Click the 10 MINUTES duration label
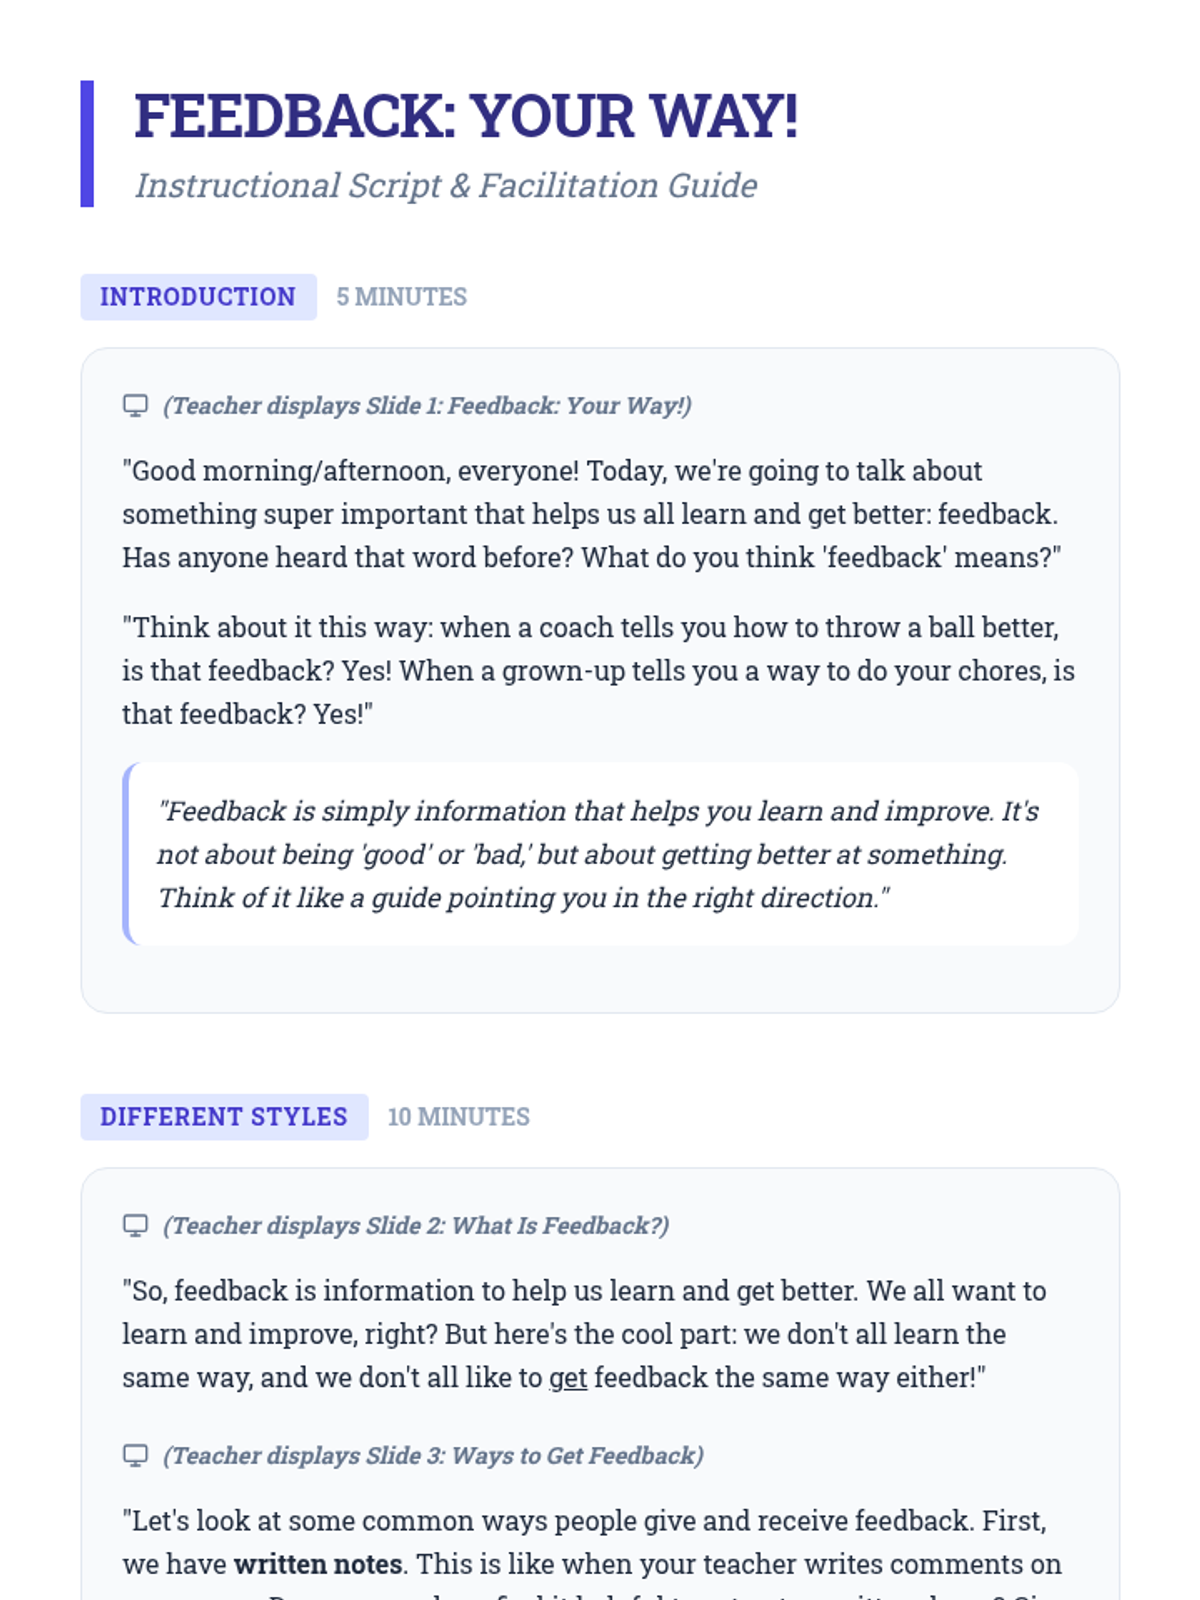This screenshot has height=1600, width=1200. [x=459, y=1117]
